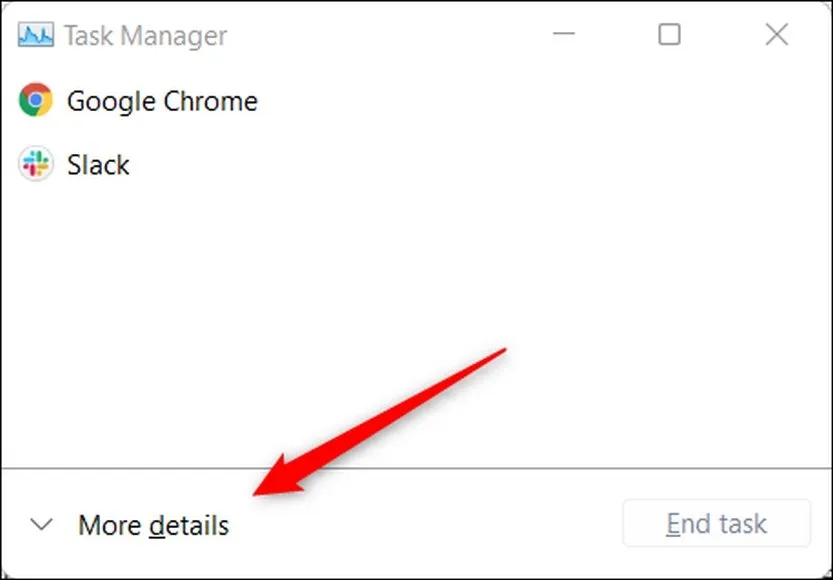This screenshot has width=833, height=580.
Task: Select the Google Chrome name text
Action: [x=162, y=101]
